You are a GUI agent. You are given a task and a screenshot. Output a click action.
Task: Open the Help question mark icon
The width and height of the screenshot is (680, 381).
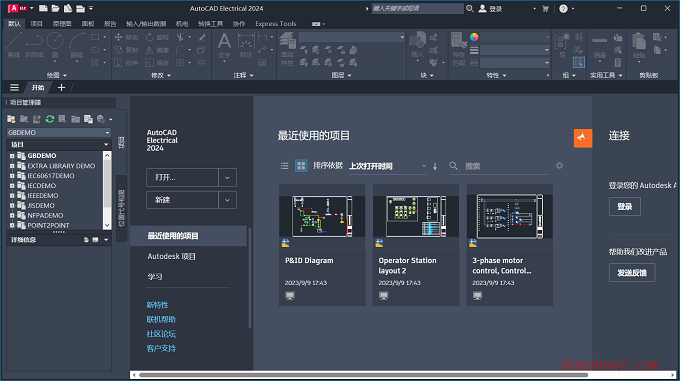pyautogui.click(x=563, y=8)
